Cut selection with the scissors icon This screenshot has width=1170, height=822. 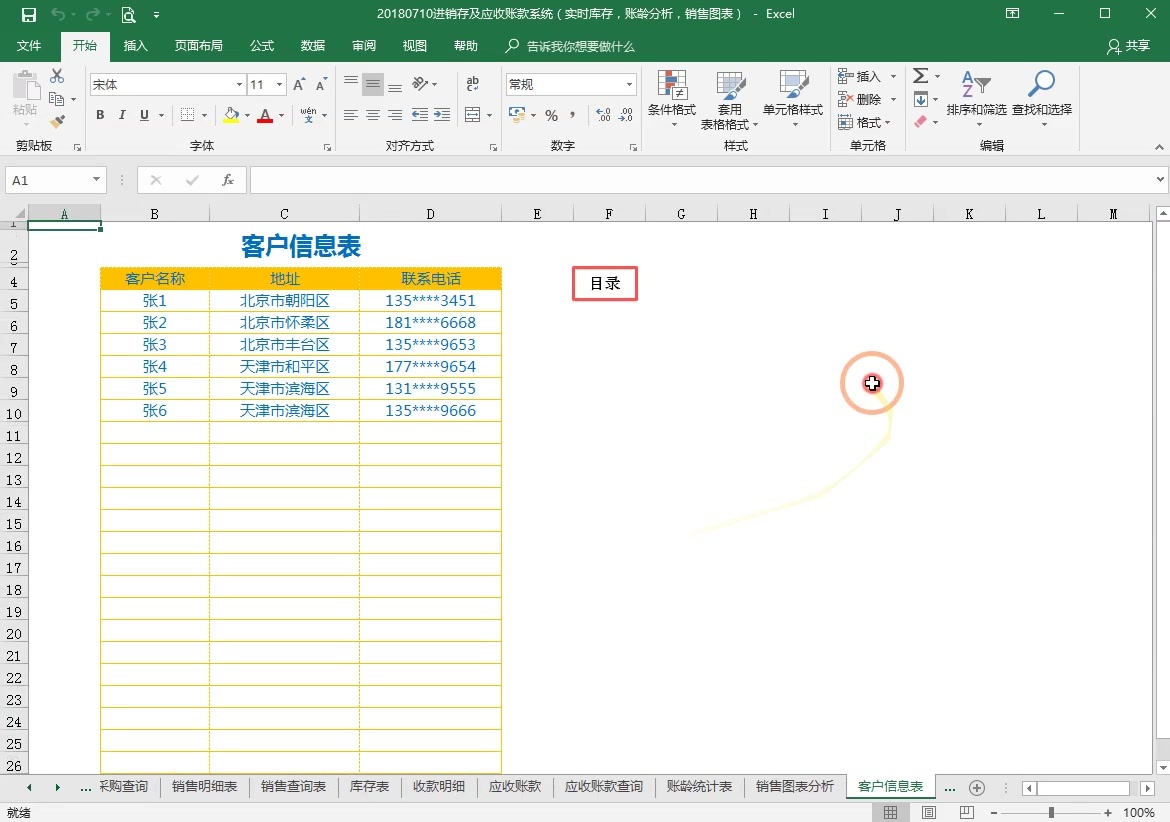57,76
